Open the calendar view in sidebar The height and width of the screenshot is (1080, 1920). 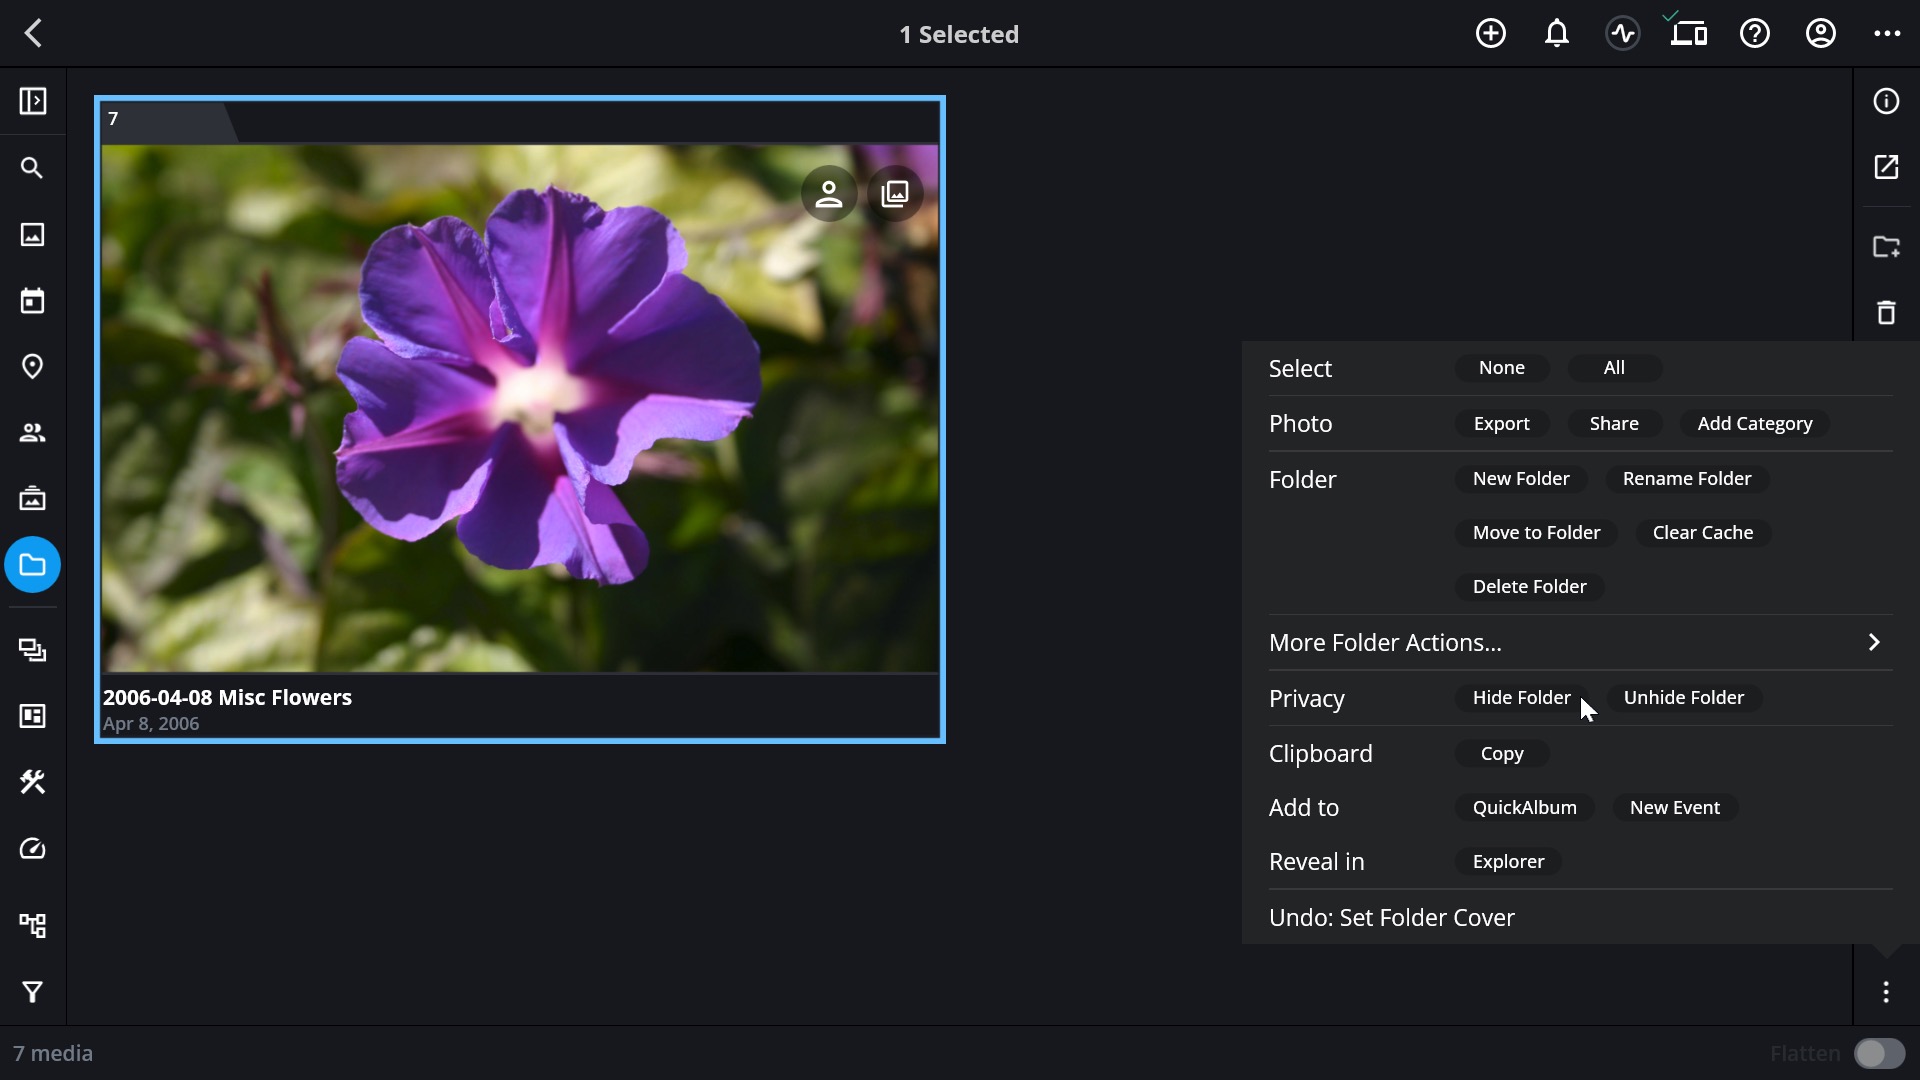(x=32, y=301)
